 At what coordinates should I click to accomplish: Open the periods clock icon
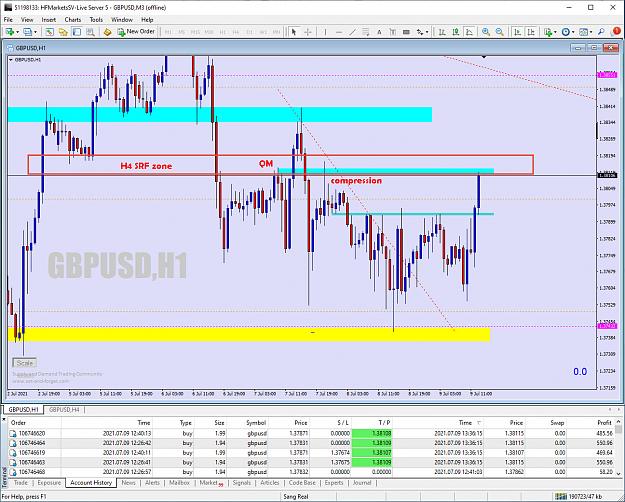[x=566, y=32]
